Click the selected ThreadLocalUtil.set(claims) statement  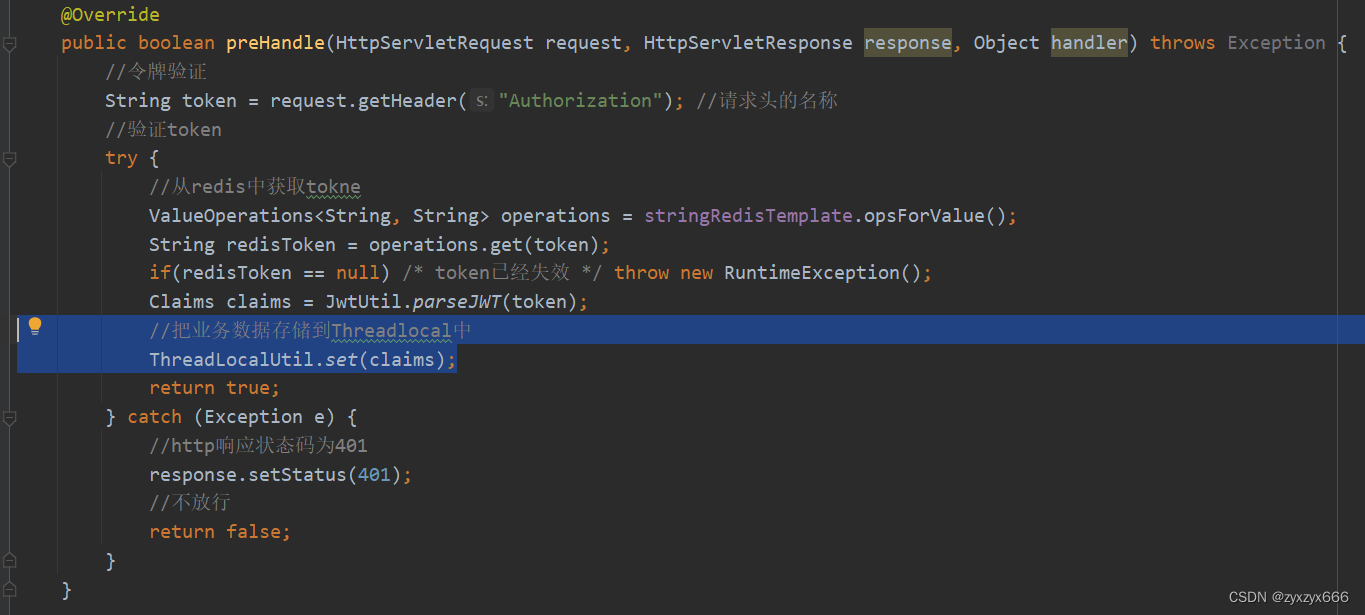coord(301,359)
